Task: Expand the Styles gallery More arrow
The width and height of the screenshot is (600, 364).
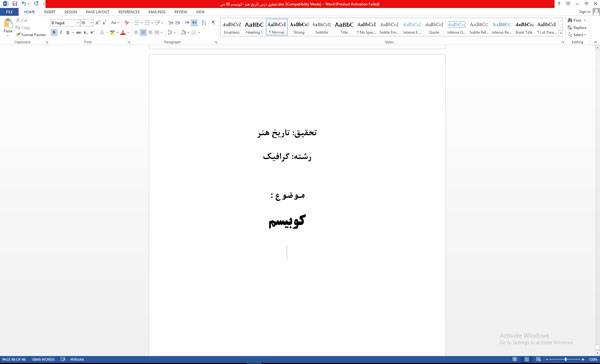Action: [x=561, y=34]
